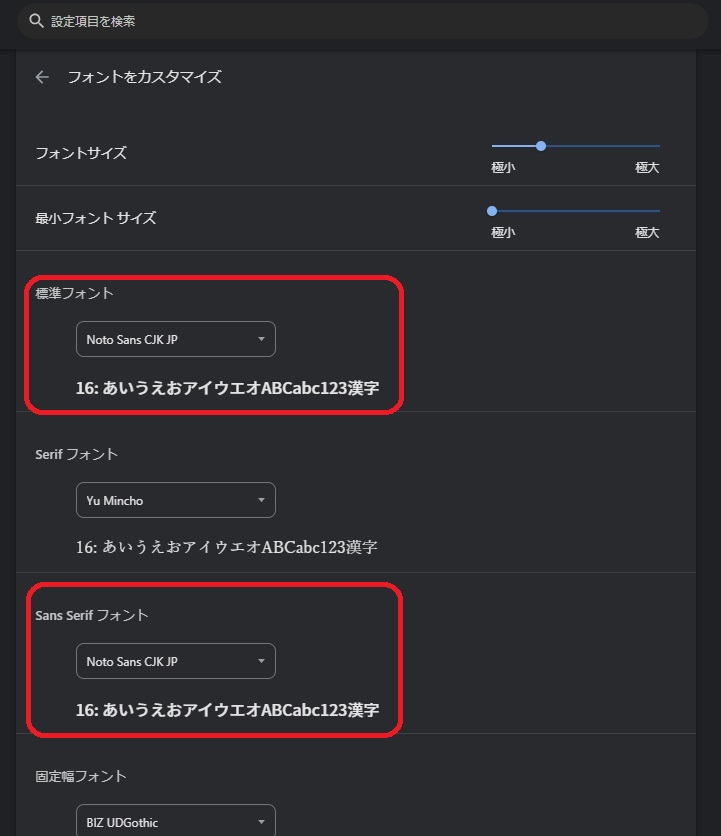Click the Sans Serif フォント section label
The height and width of the screenshot is (836, 721).
pos(92,615)
